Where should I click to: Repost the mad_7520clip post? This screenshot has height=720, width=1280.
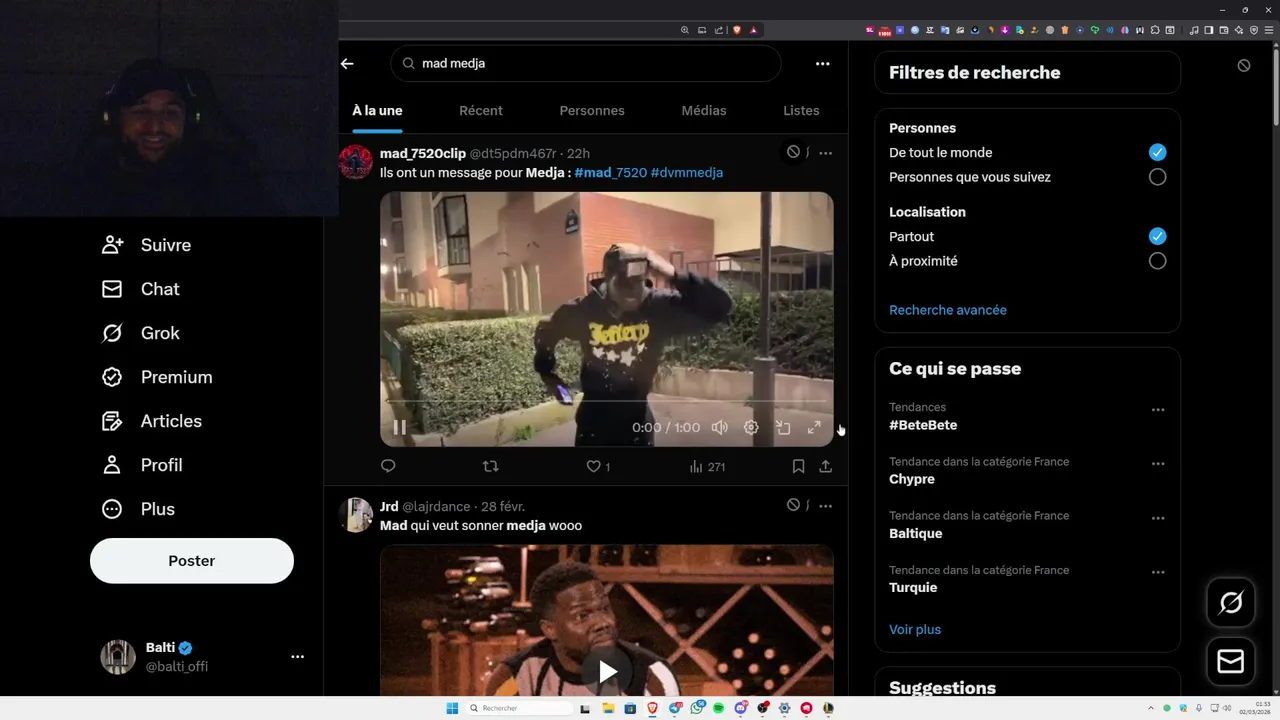(x=491, y=466)
